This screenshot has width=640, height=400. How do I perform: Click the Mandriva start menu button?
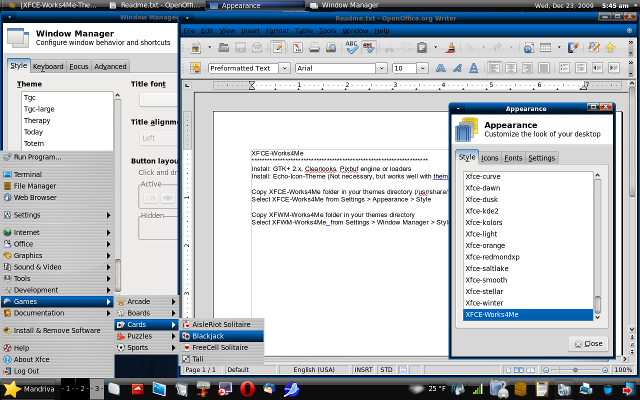point(29,389)
